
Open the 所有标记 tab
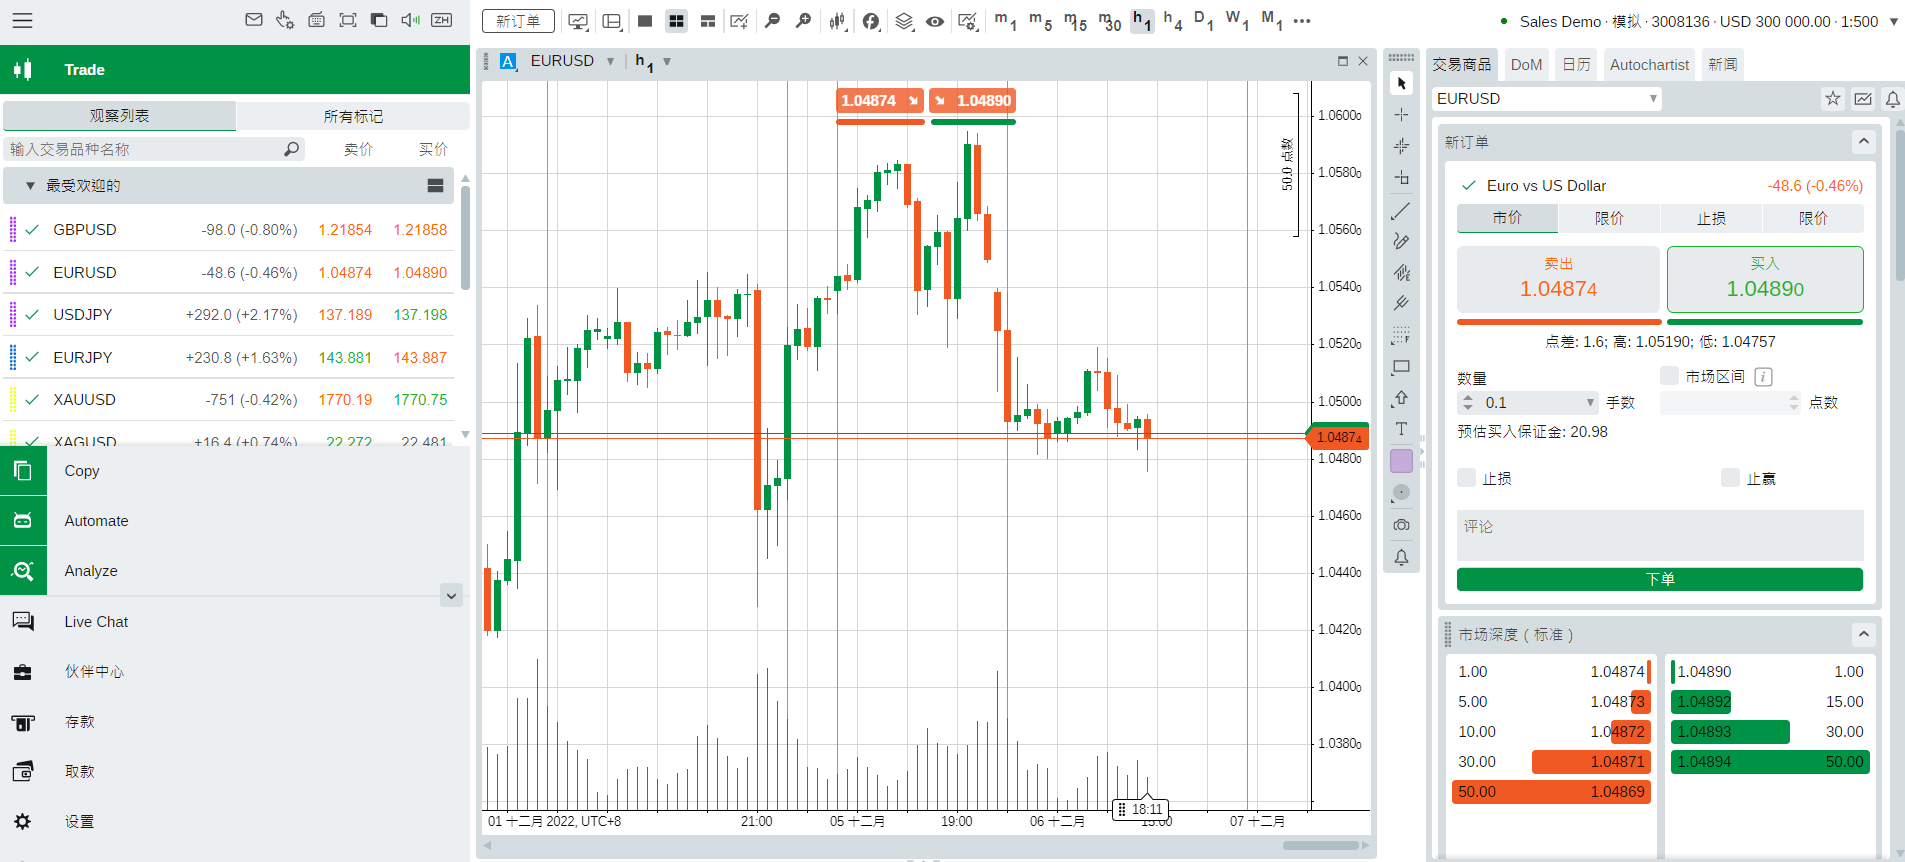(353, 116)
